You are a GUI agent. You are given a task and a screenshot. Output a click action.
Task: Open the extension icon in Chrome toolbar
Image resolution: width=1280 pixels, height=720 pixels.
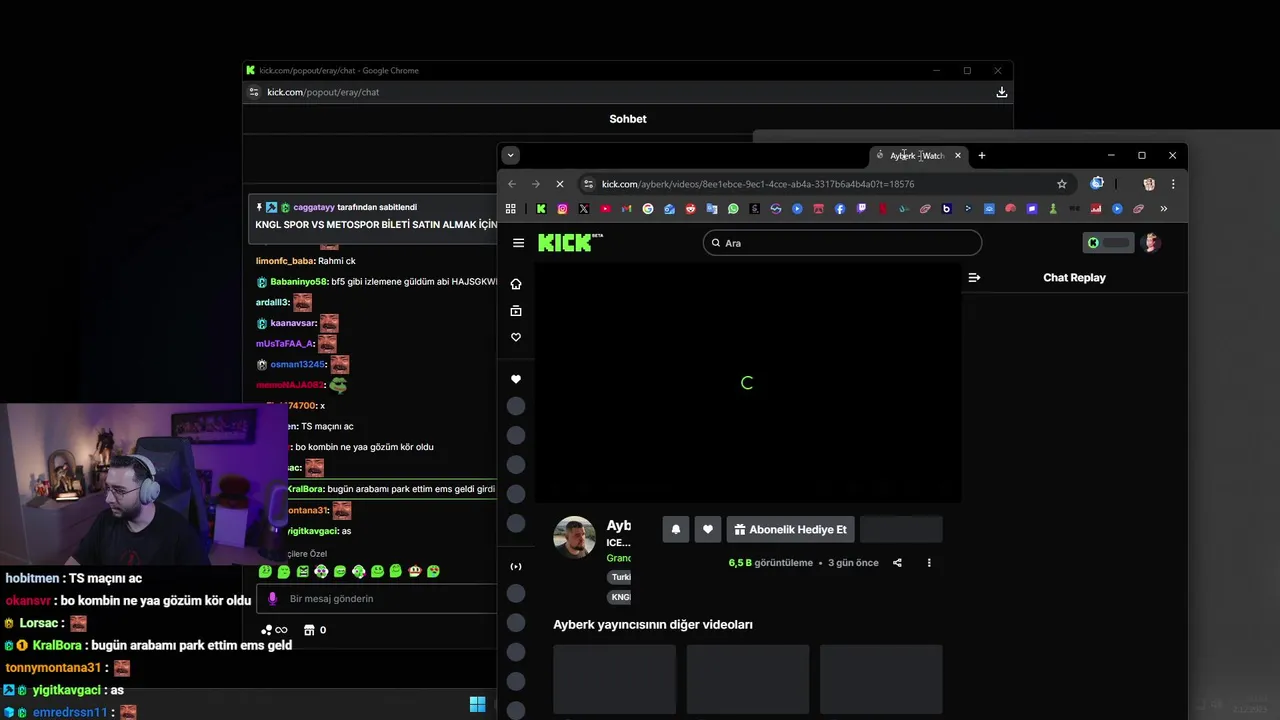1097,184
